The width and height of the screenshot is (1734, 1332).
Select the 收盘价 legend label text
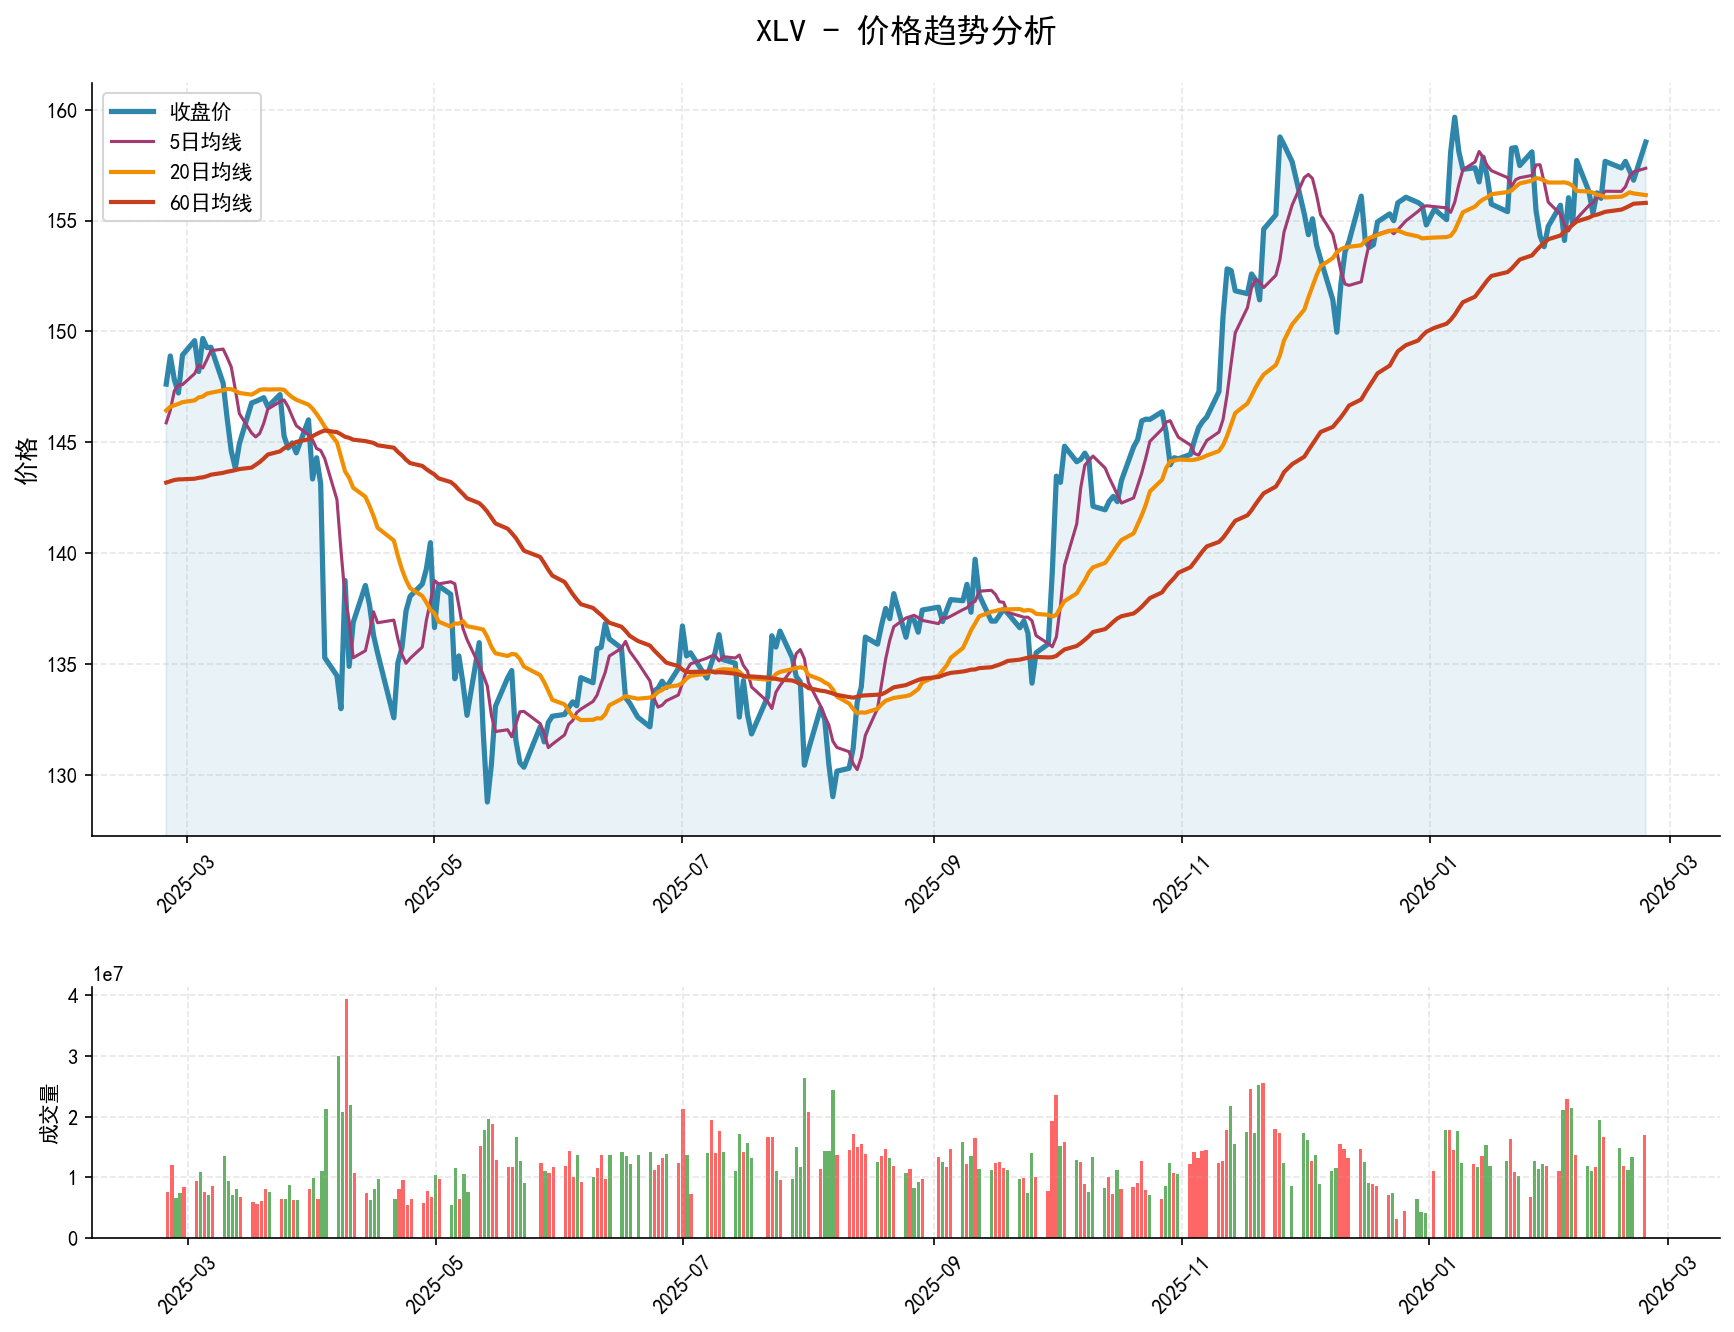click(x=200, y=112)
